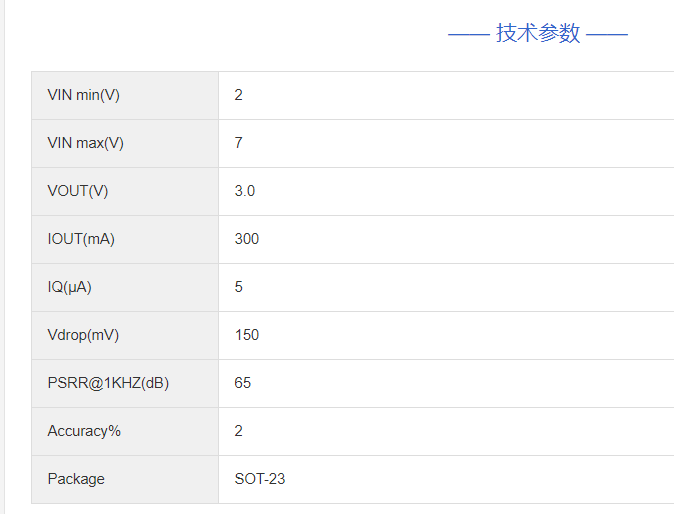Click the Accuracy% value 2

[x=239, y=431]
